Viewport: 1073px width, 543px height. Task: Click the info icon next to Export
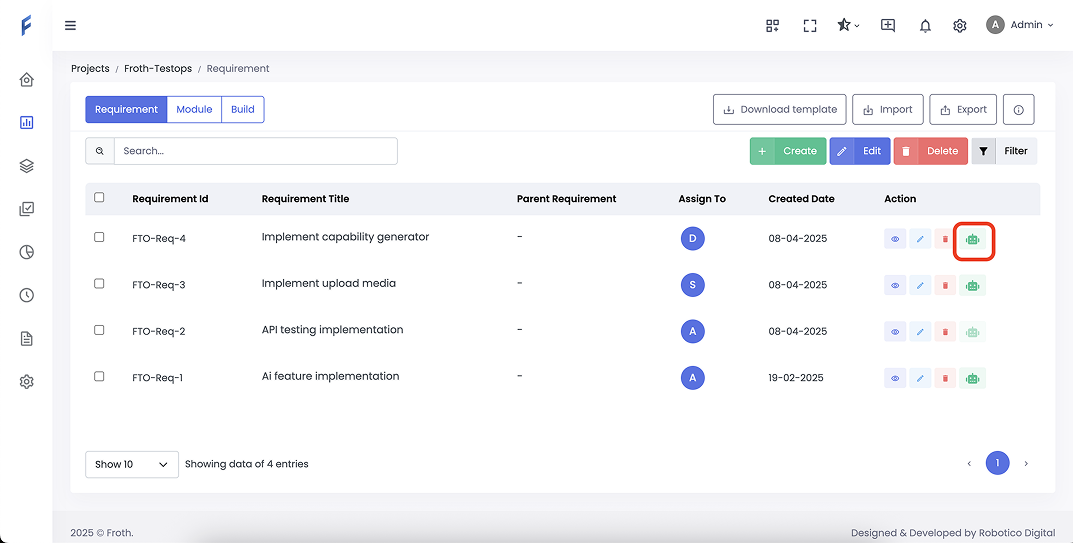[x=1018, y=110]
